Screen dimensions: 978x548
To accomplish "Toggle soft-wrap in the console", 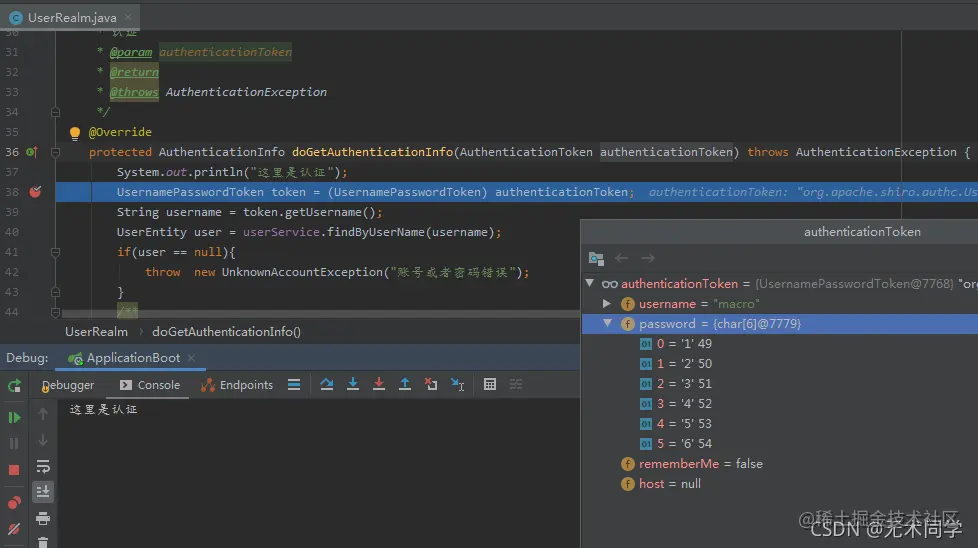I will 42,466.
